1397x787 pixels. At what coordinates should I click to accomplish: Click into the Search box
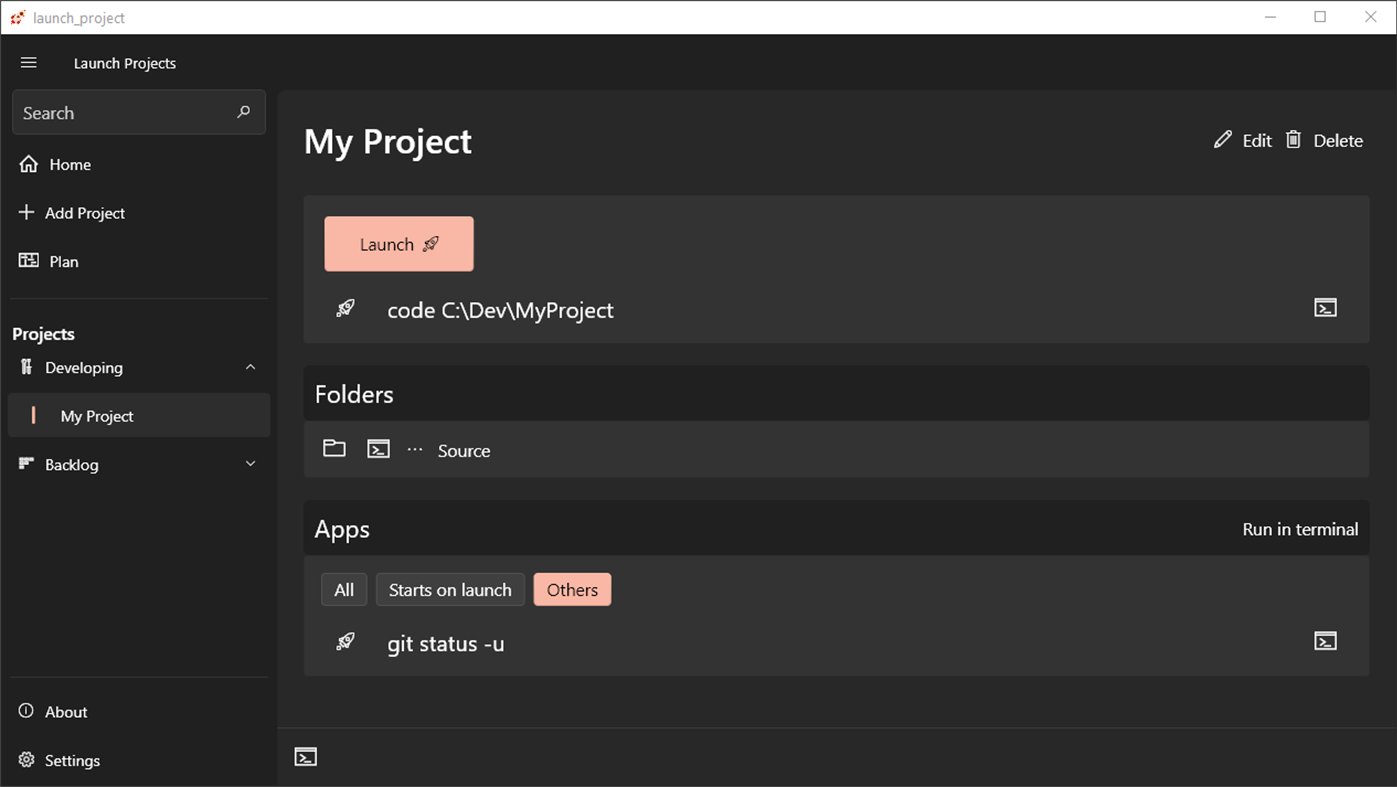[x=120, y=113]
